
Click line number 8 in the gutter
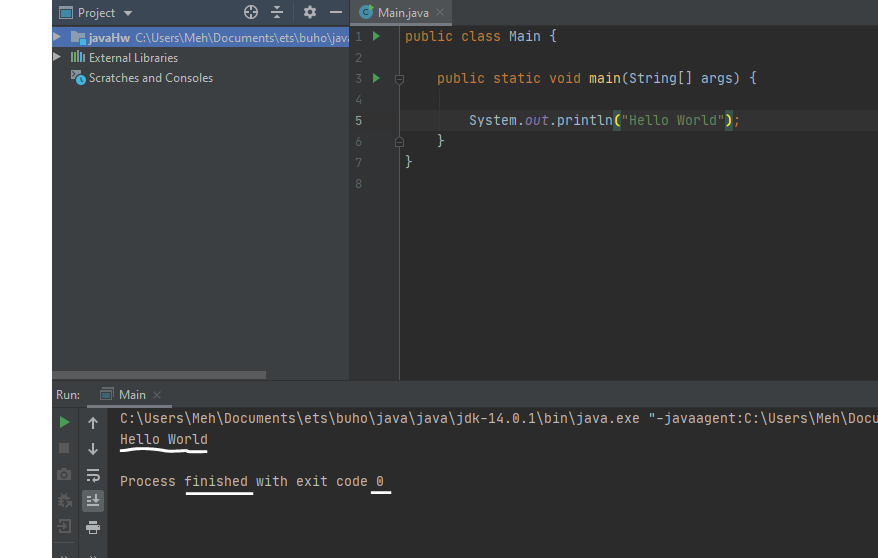[x=358, y=184]
